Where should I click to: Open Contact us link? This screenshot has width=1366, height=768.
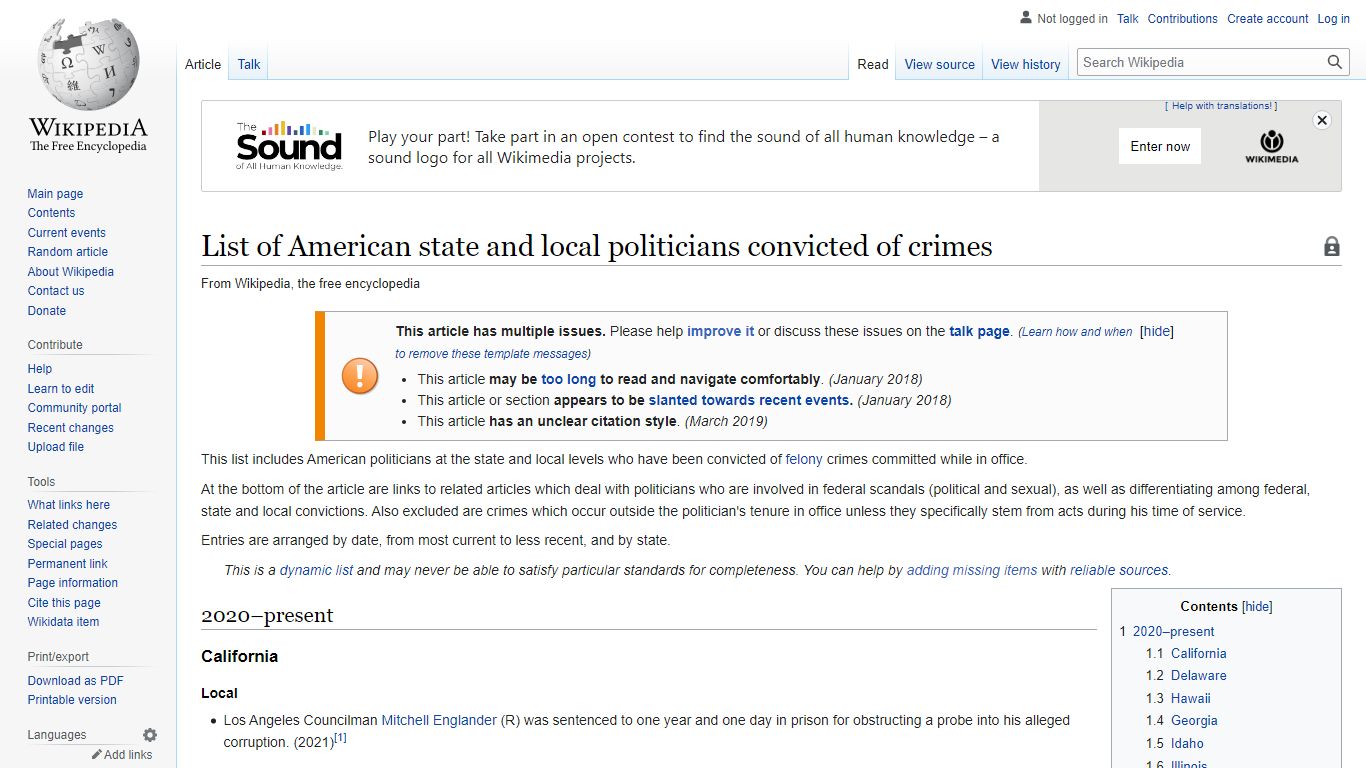tap(56, 291)
